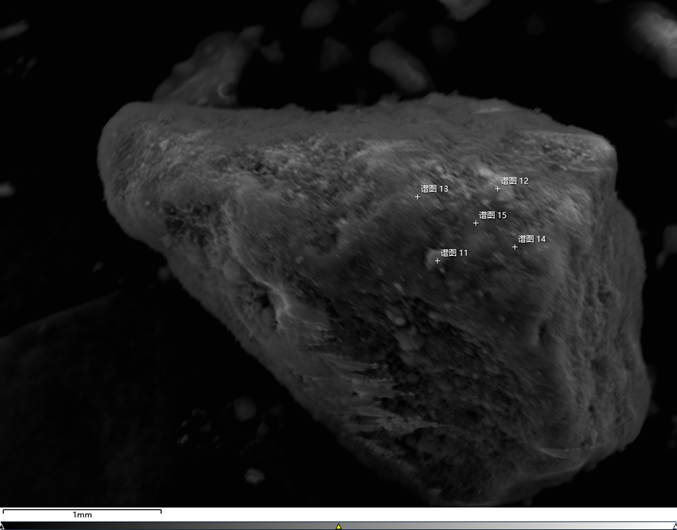Click the 谱图 11 text label
This screenshot has width=677, height=530.
(454, 253)
